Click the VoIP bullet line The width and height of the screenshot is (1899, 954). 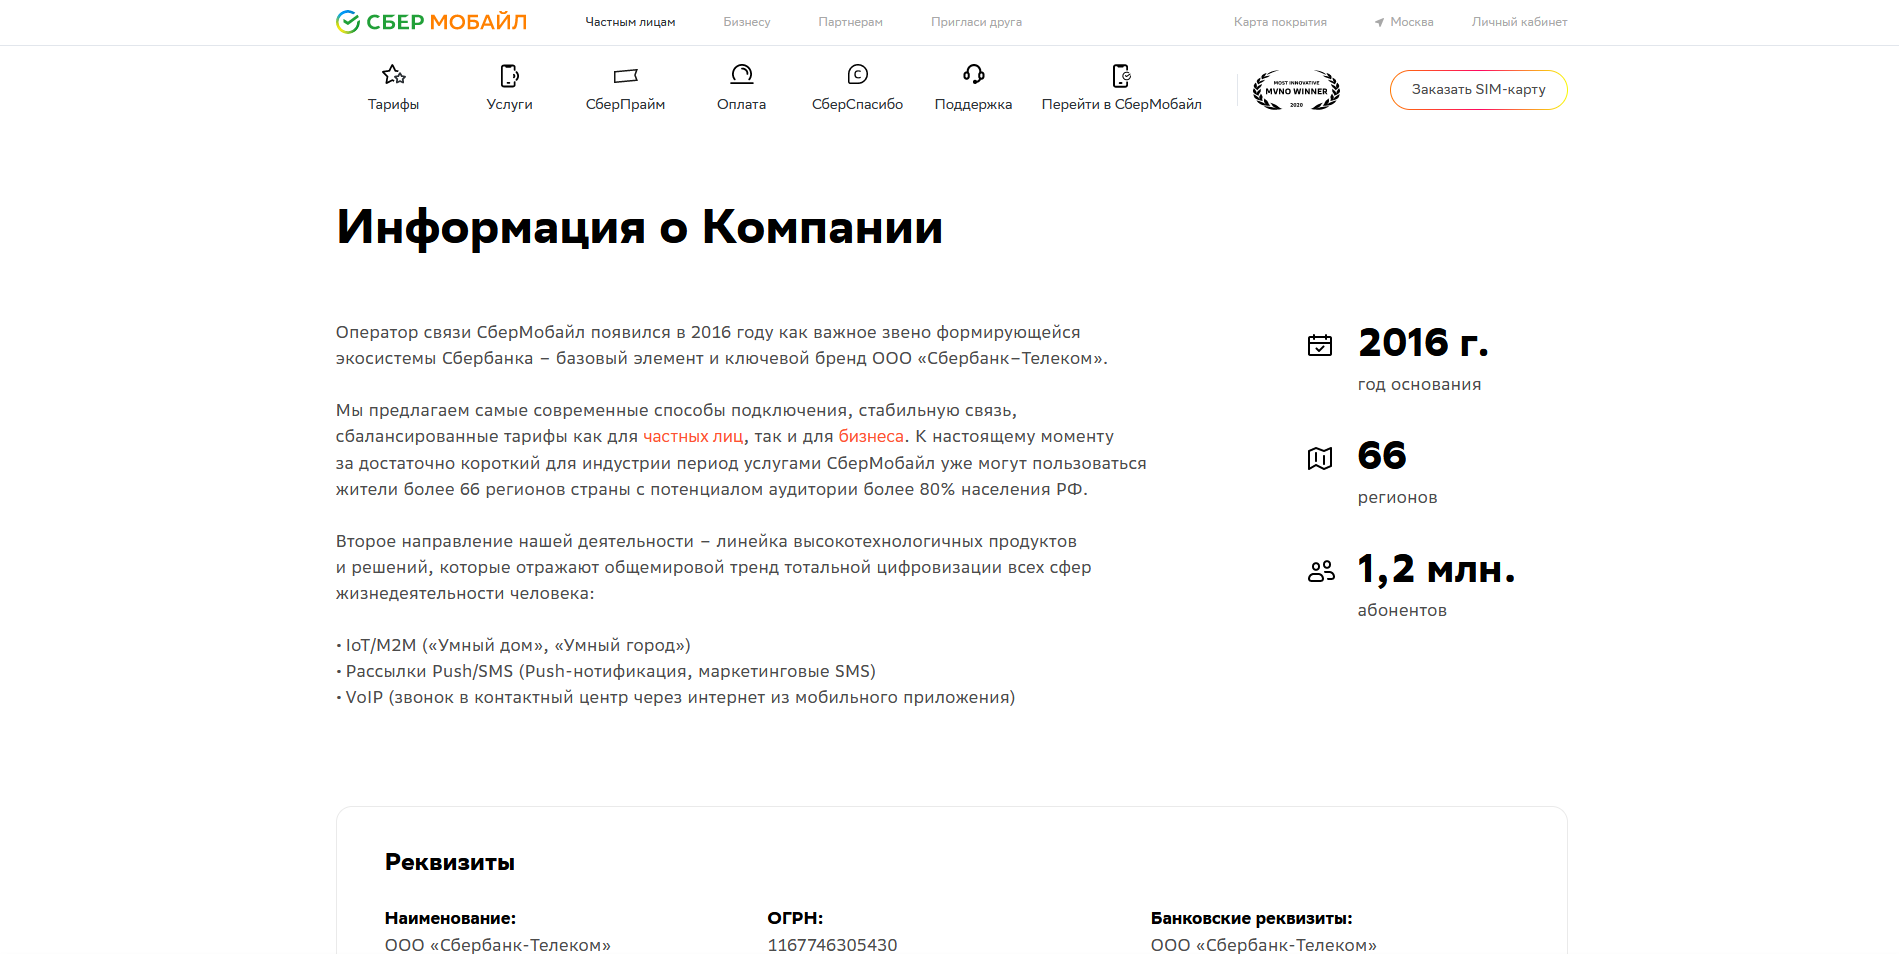[x=675, y=698]
